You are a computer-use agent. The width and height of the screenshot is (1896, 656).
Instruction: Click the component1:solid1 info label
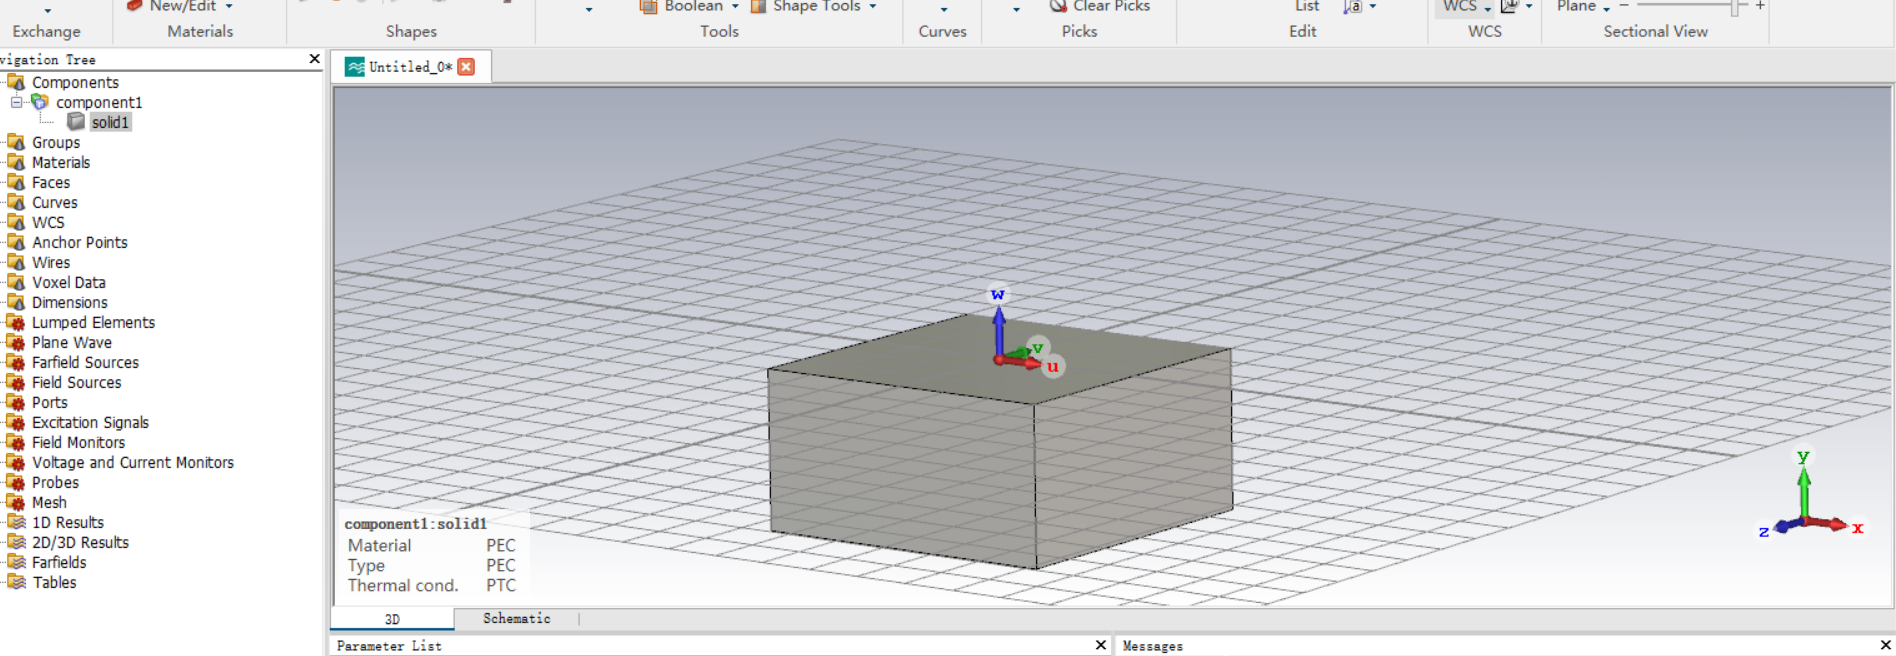coord(416,524)
